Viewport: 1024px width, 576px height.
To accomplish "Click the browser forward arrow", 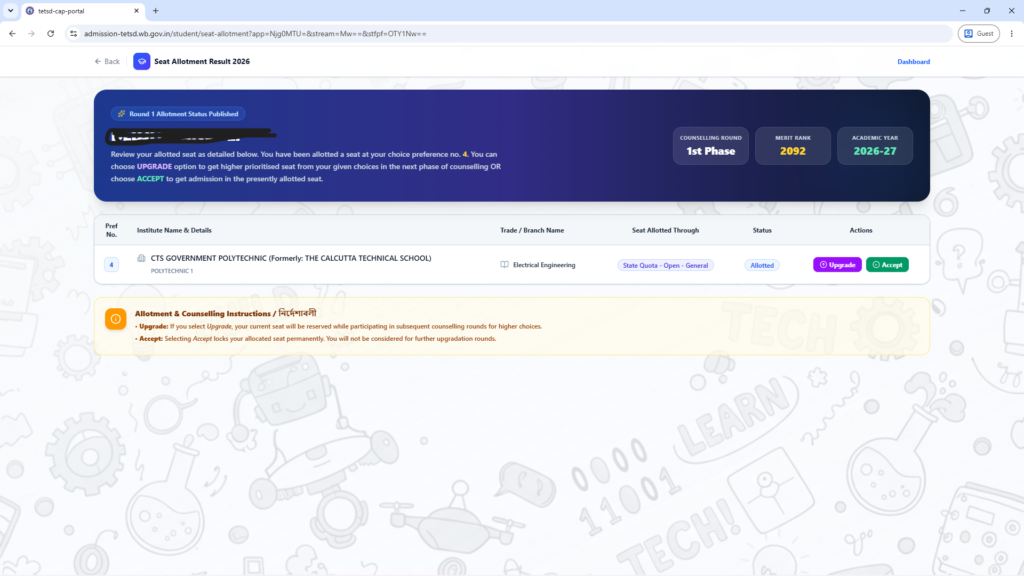I will click(x=31, y=33).
